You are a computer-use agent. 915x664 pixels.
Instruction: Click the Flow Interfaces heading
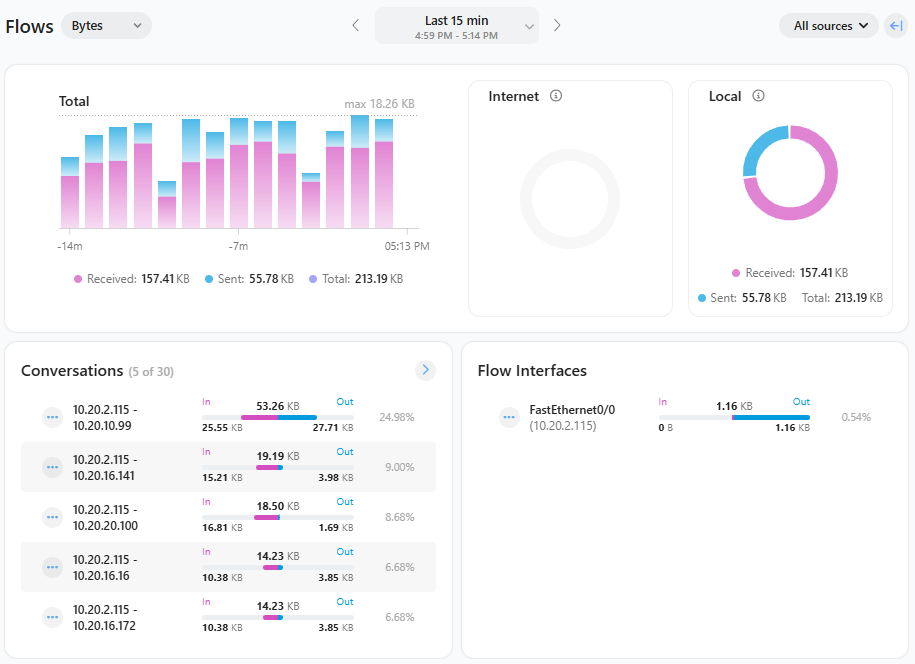(x=532, y=371)
